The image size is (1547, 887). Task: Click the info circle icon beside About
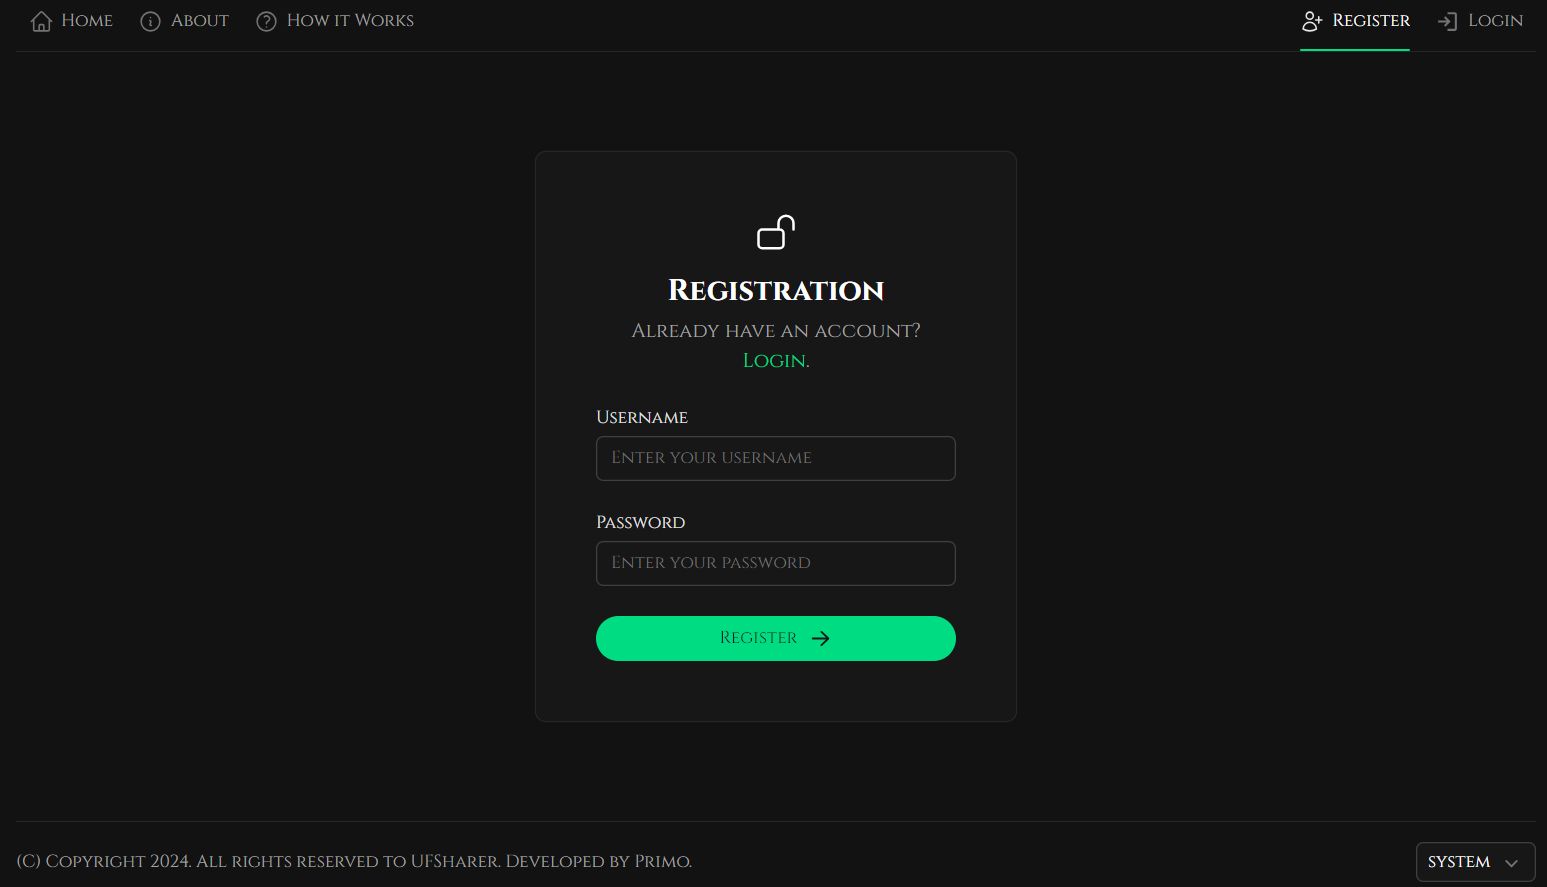[x=150, y=21]
